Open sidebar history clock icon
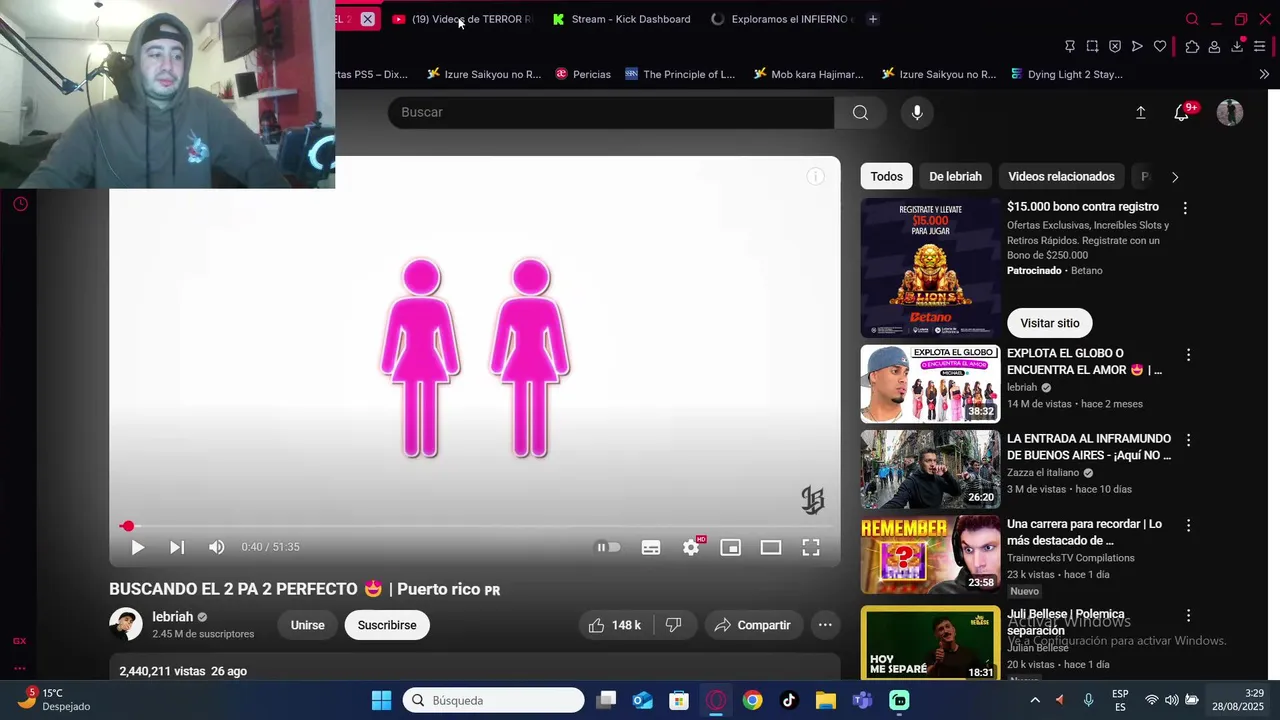 pos(20,204)
